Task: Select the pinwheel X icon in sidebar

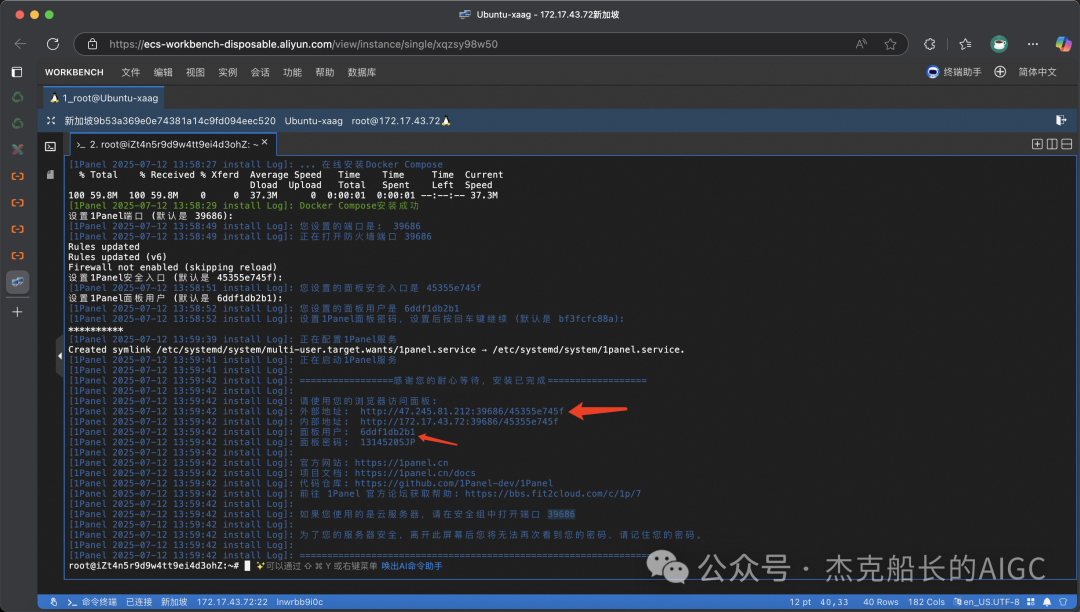Action: point(17,149)
